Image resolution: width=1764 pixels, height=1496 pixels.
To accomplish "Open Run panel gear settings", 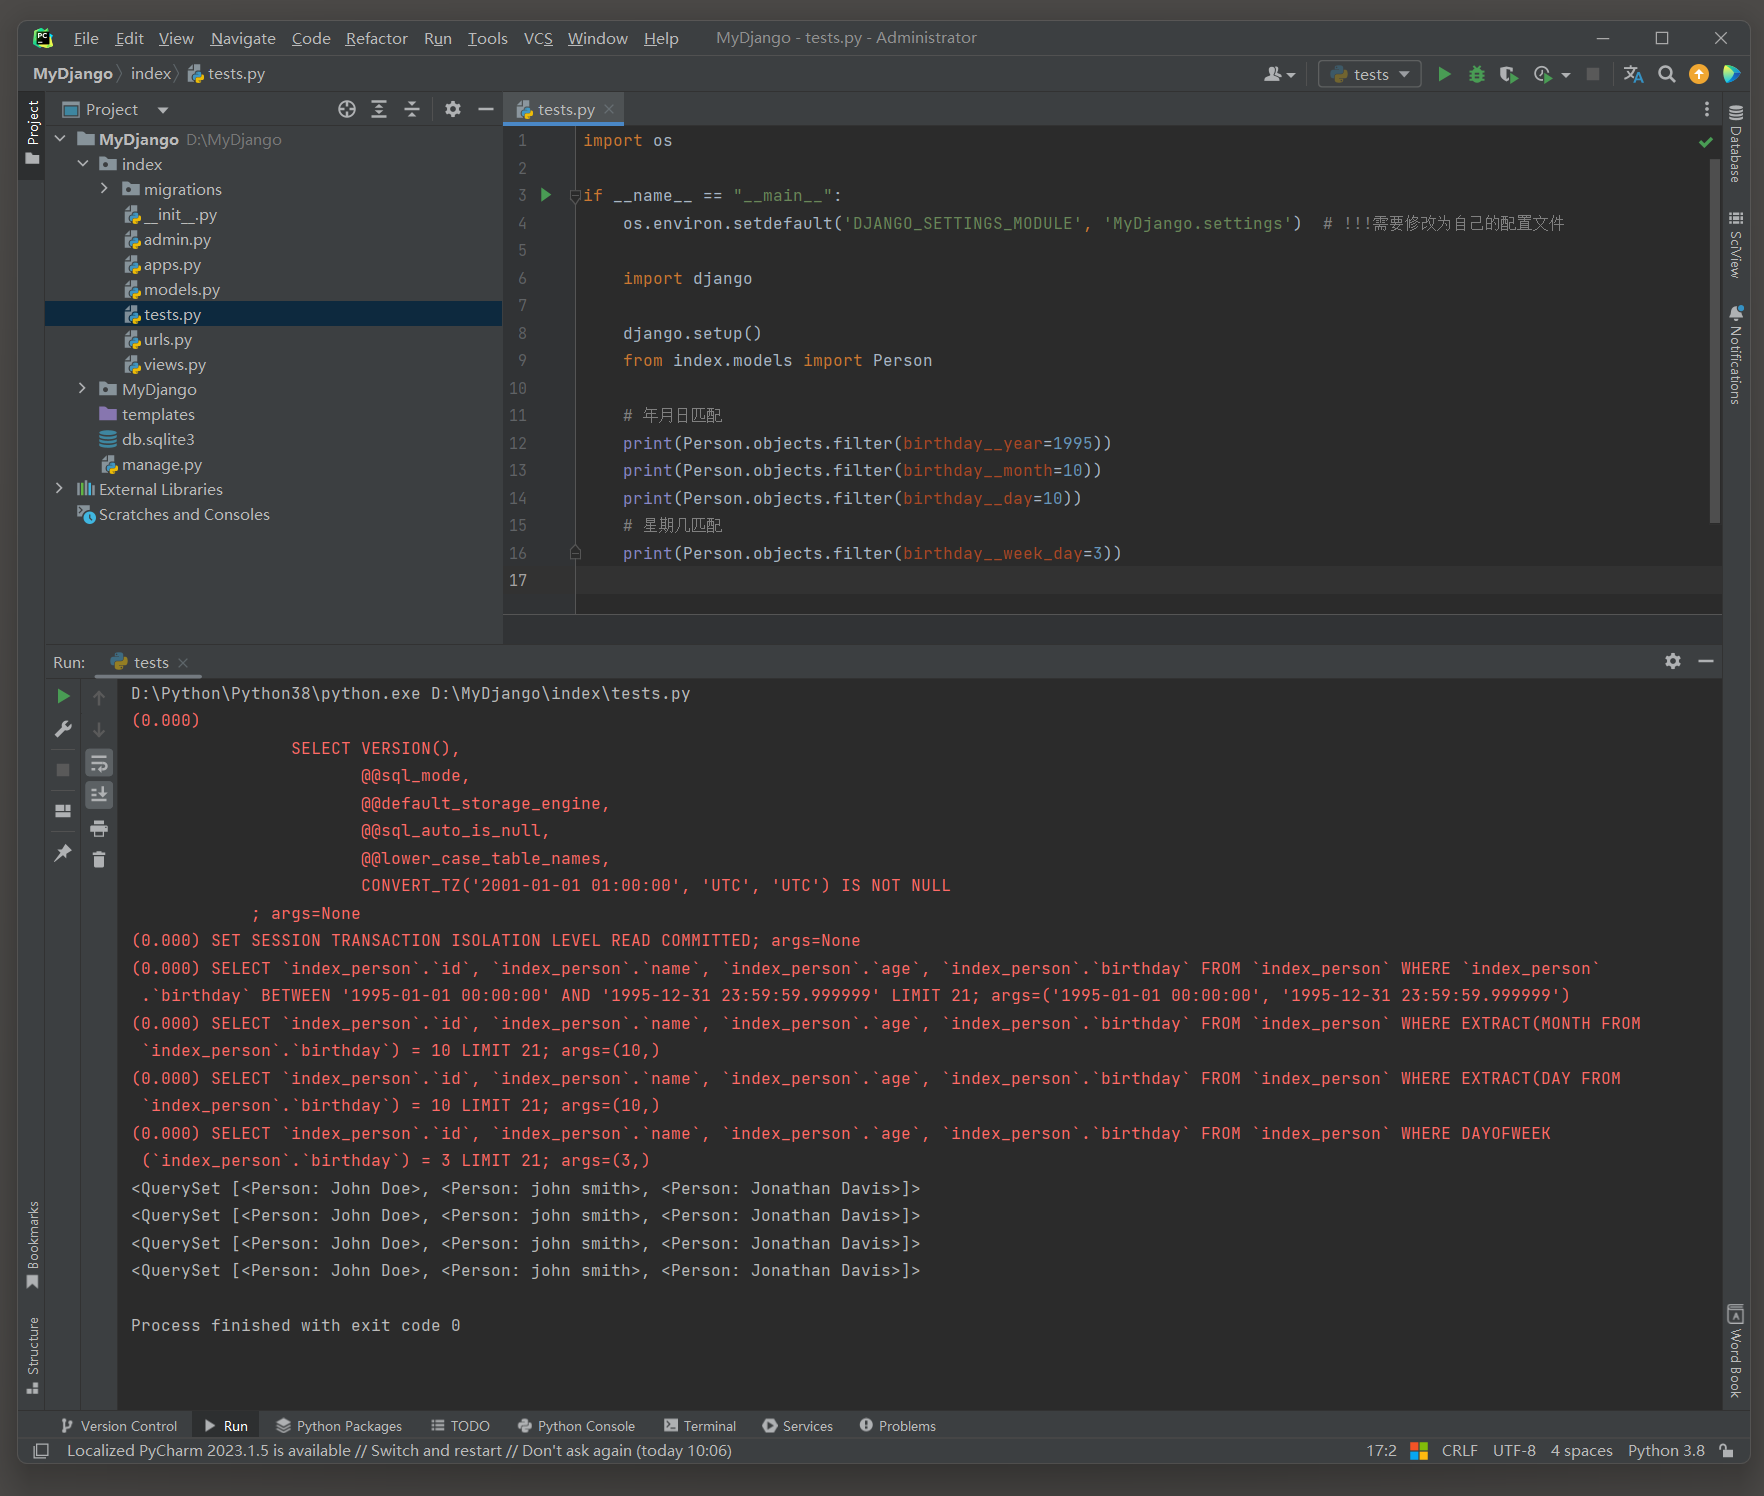I will point(1673,661).
